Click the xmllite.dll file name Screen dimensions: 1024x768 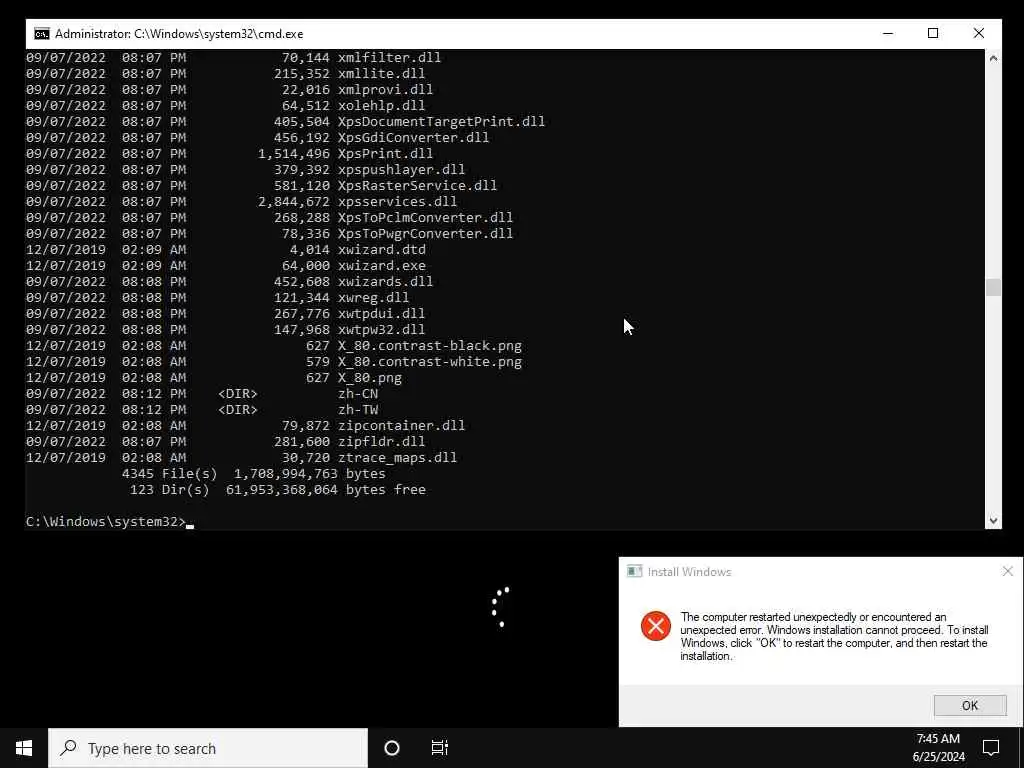pos(381,73)
